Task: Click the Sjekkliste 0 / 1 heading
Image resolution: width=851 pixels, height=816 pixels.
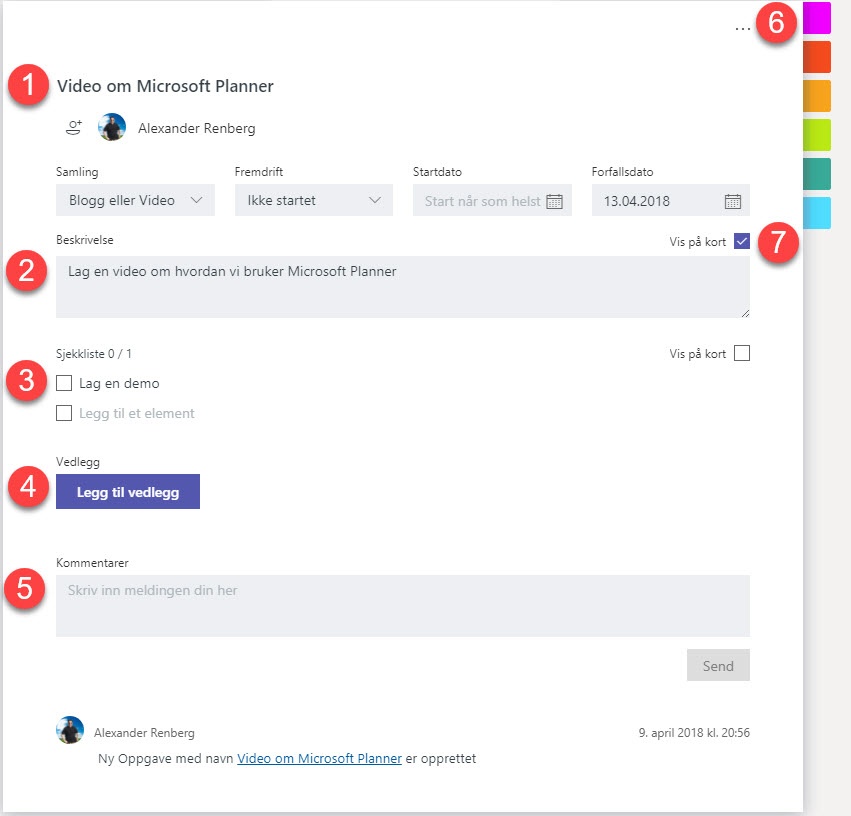Action: click(93, 354)
